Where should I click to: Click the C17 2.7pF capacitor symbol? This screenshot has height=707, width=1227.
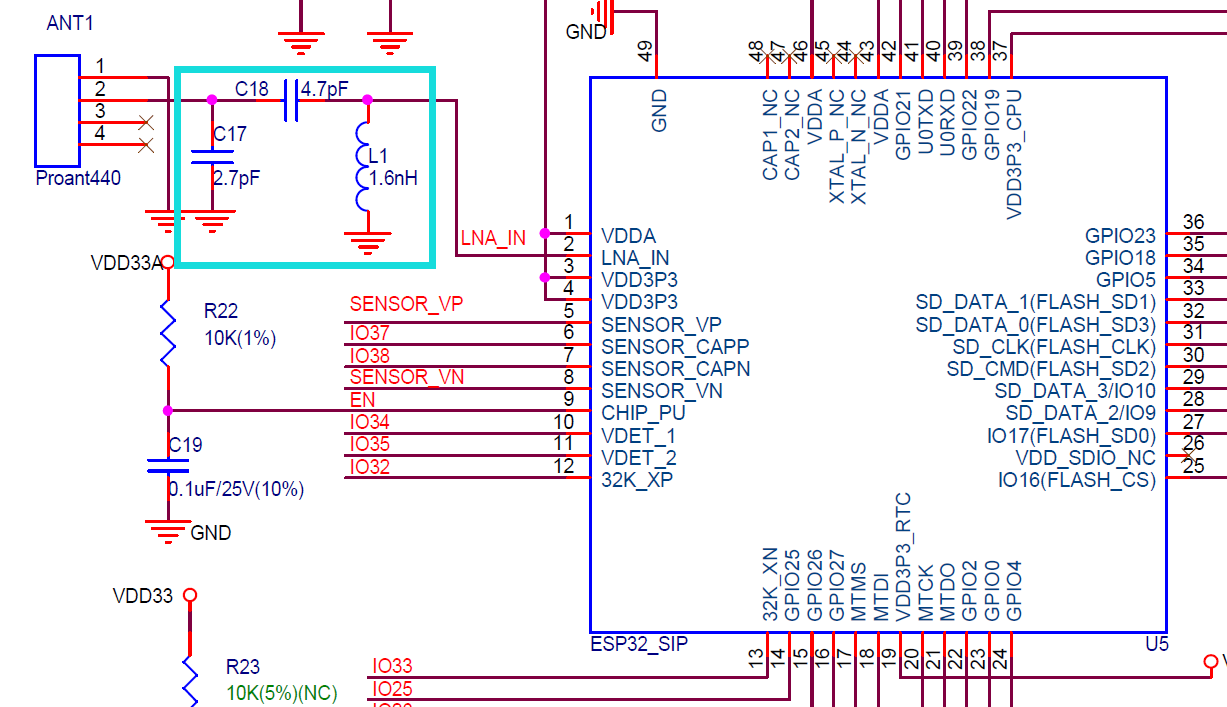(x=212, y=157)
